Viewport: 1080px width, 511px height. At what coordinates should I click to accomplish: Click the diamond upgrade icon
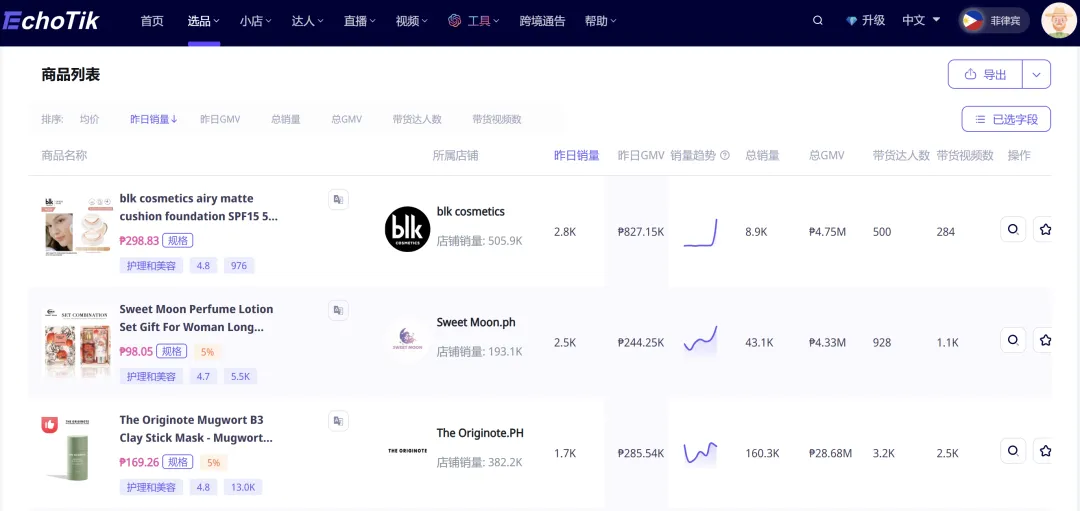tap(852, 21)
